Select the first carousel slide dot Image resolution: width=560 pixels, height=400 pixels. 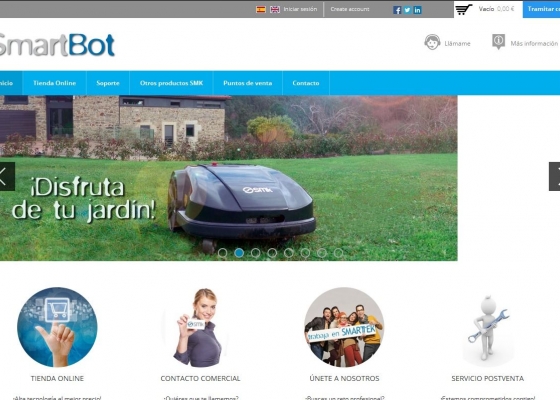click(x=222, y=253)
